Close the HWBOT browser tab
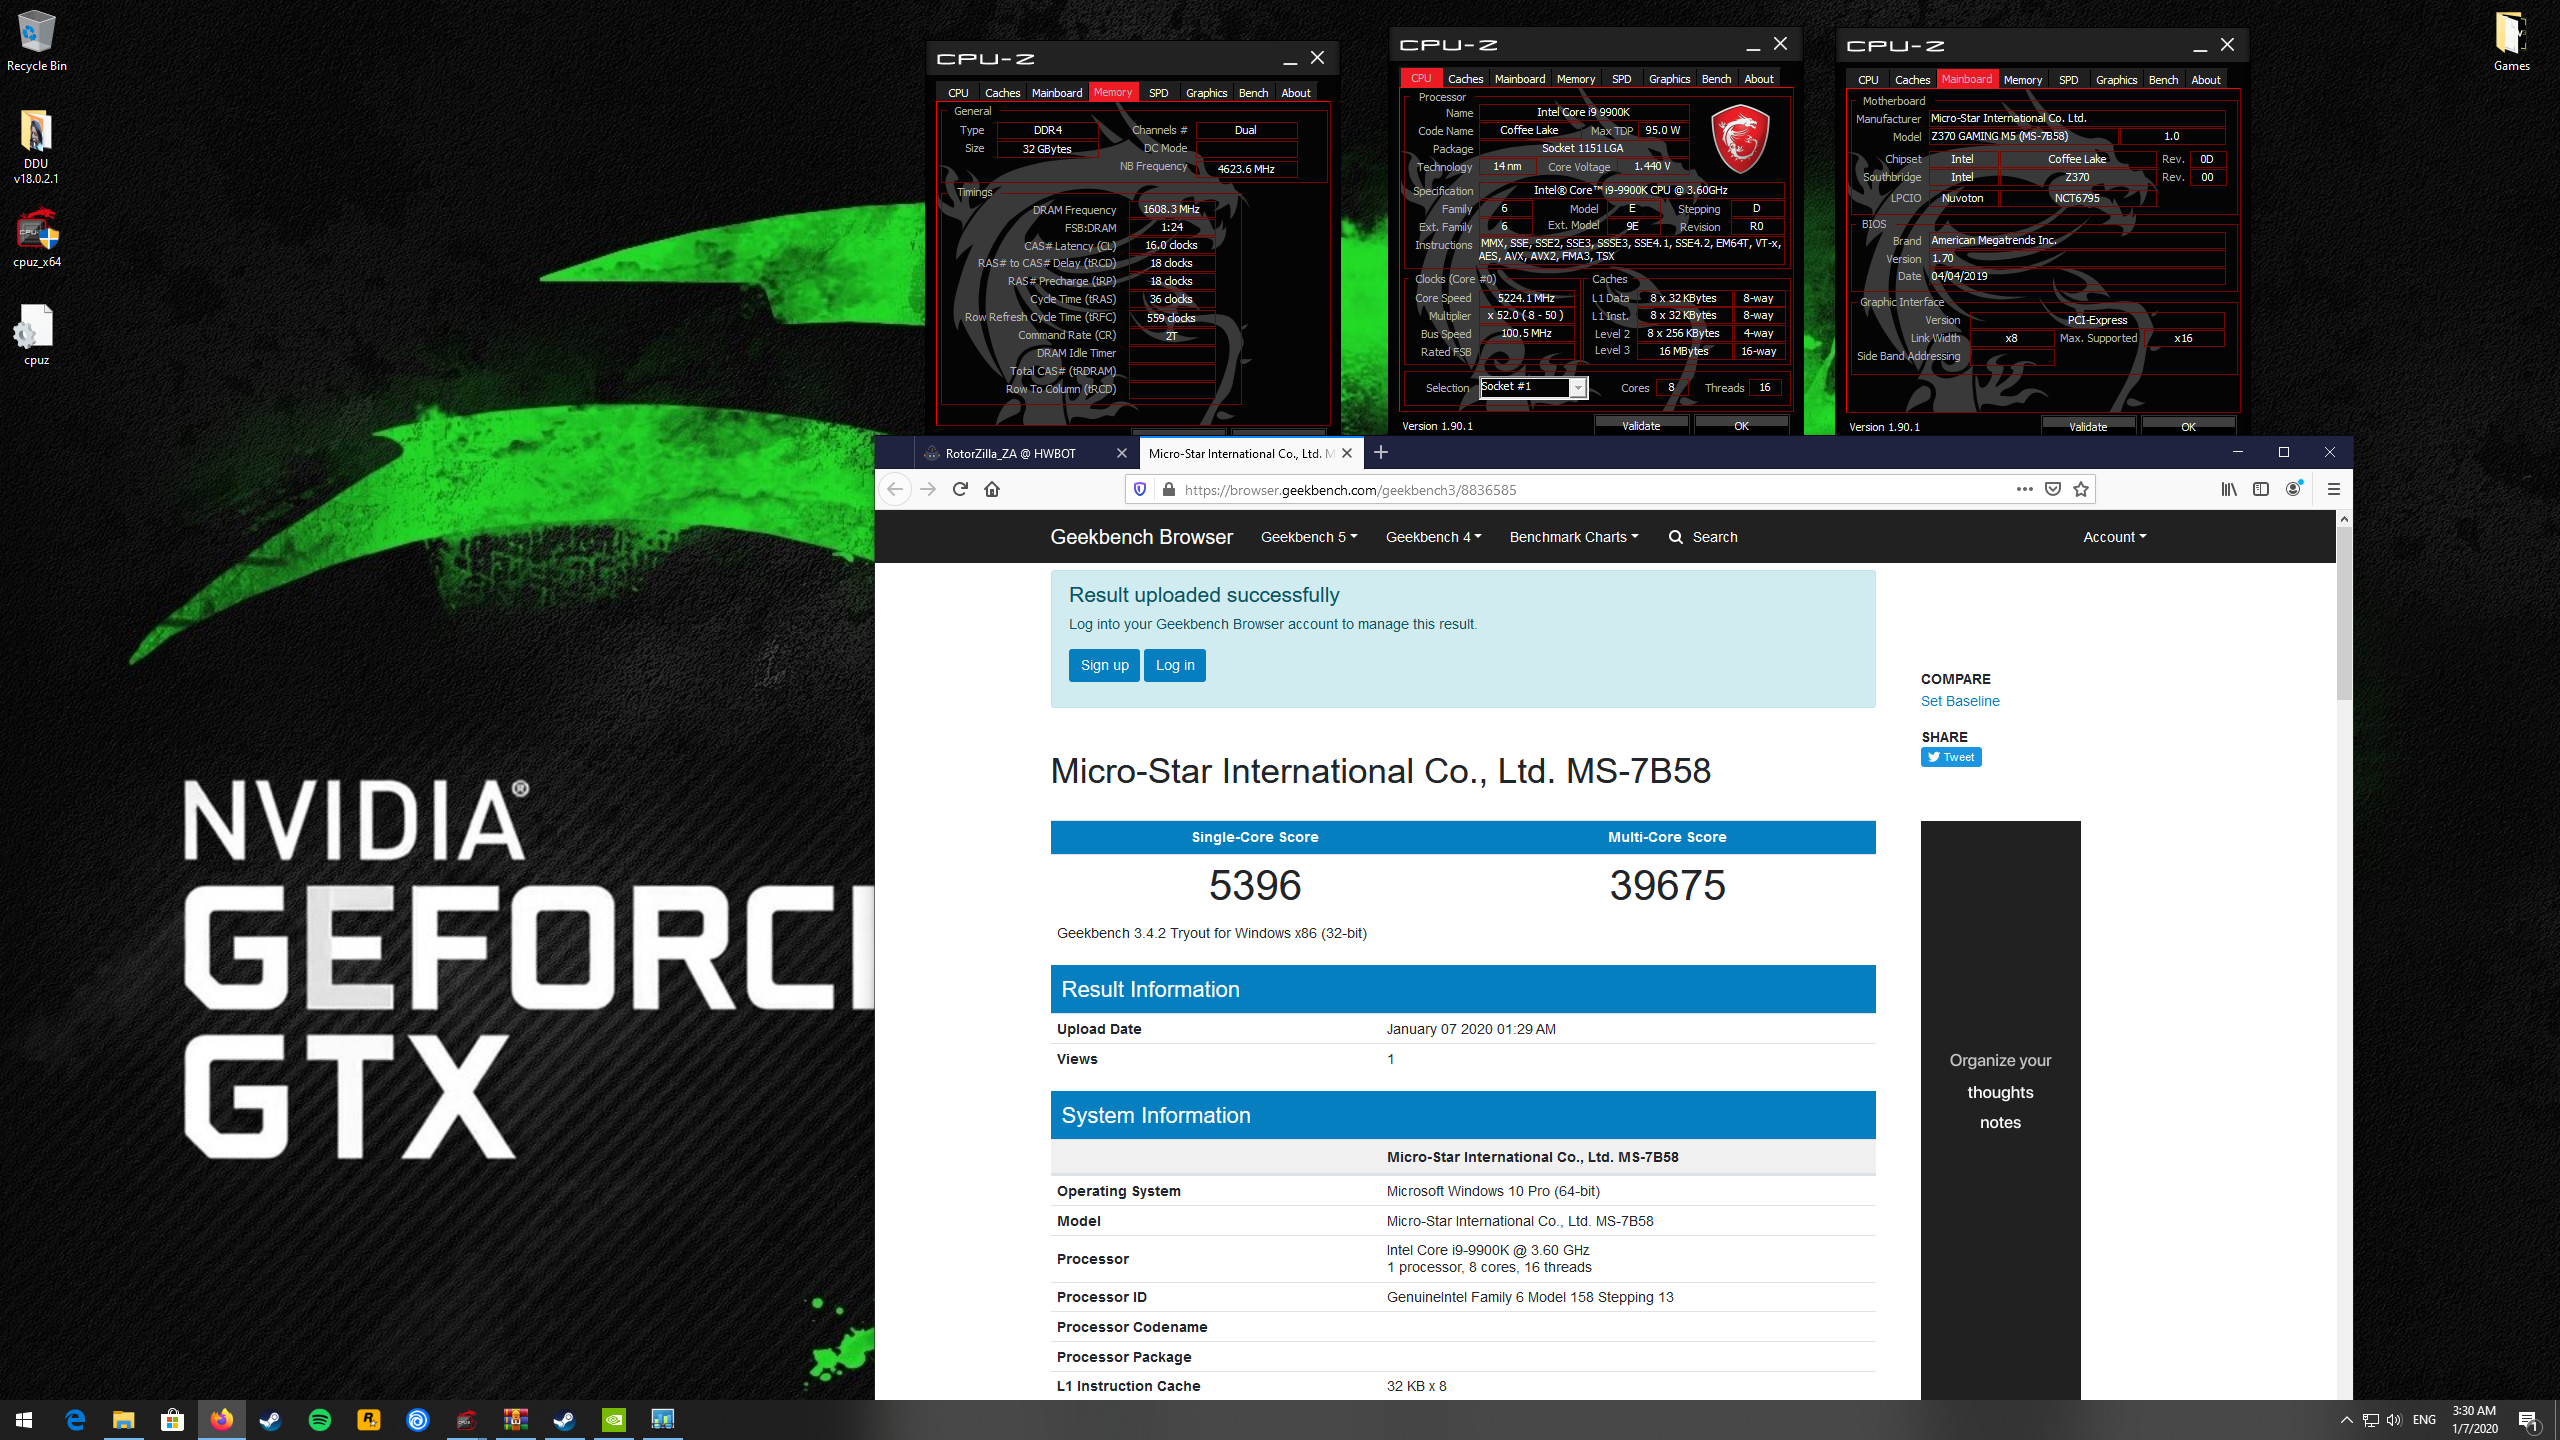The image size is (2560, 1440). [x=1121, y=453]
